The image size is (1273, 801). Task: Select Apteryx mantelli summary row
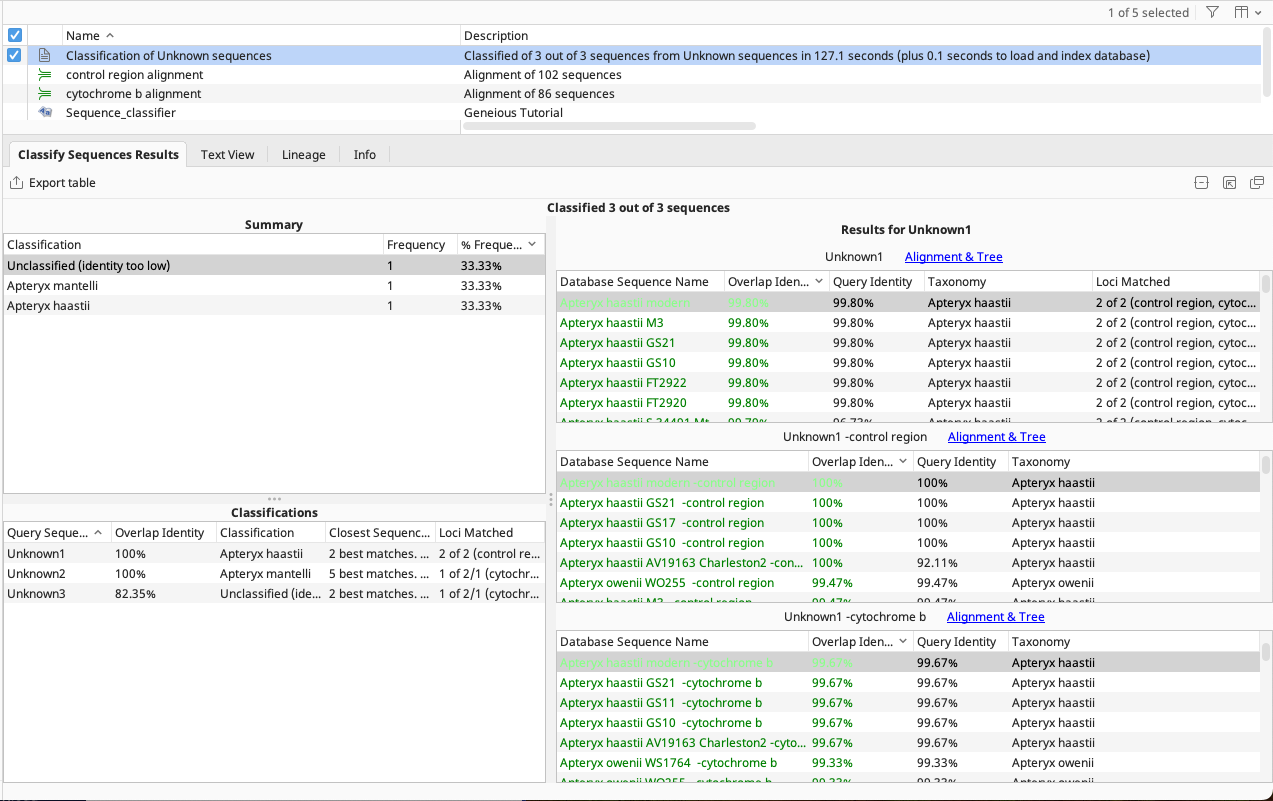click(x=274, y=286)
